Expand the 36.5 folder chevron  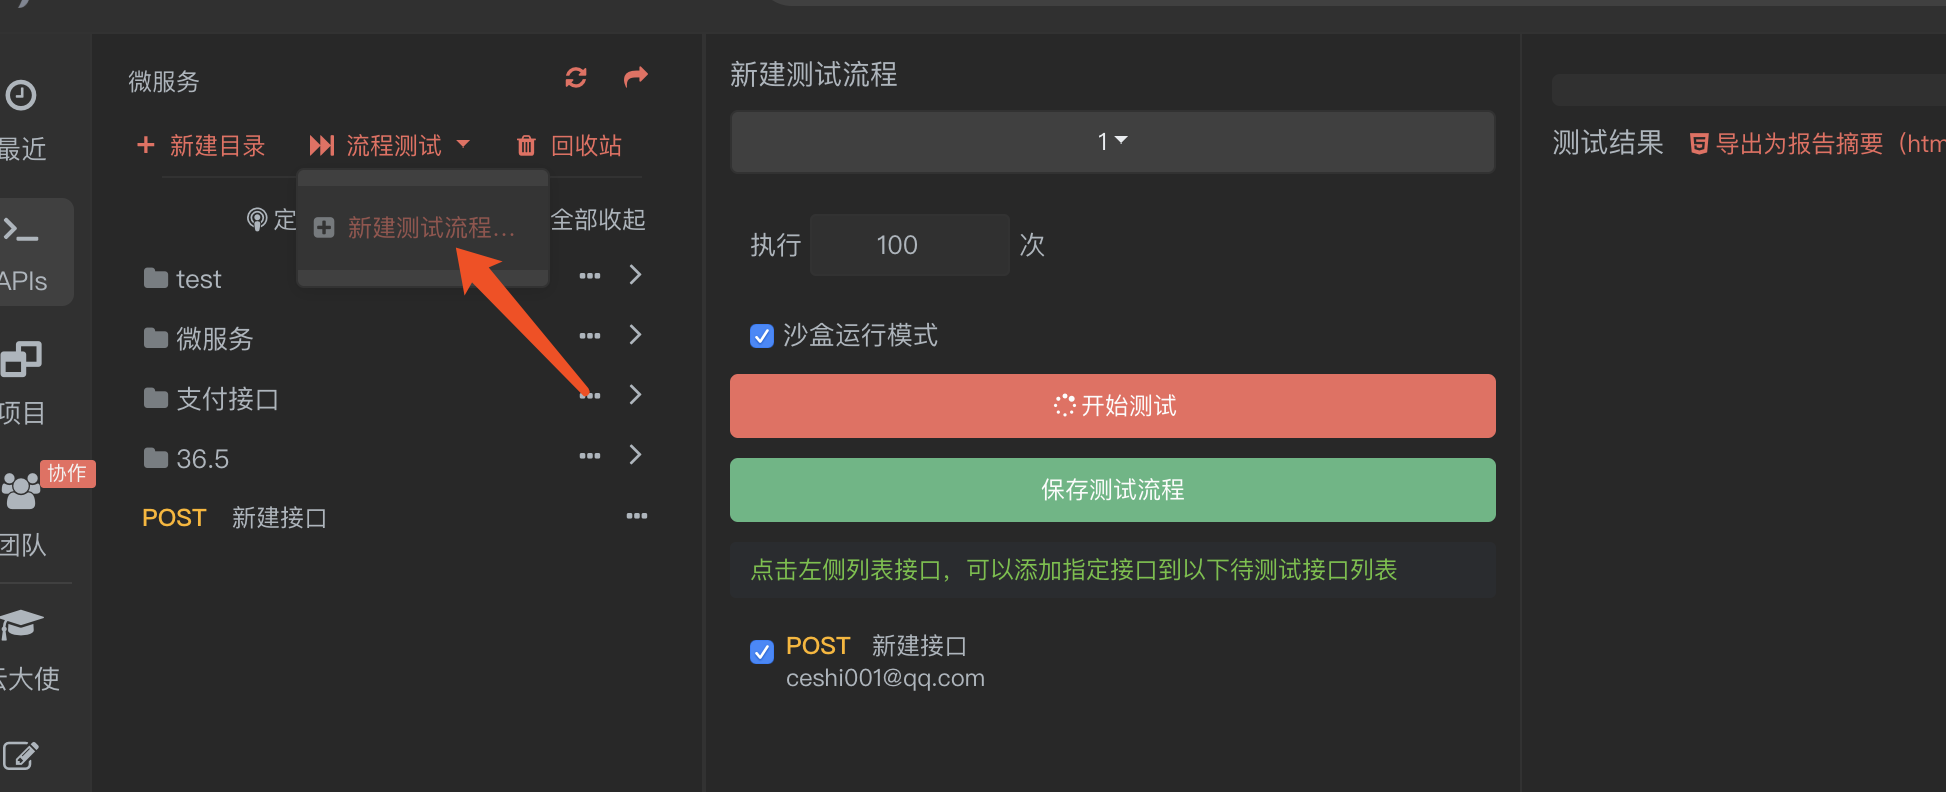tap(635, 455)
